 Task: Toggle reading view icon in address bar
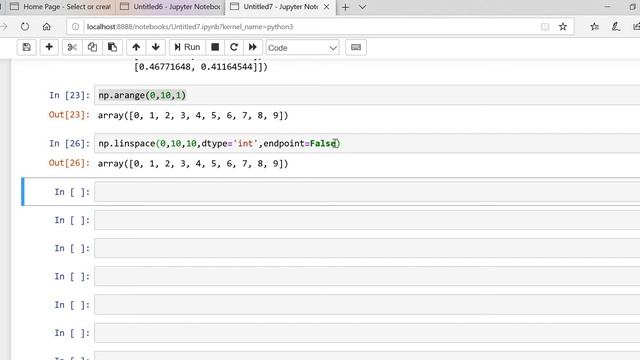[x=545, y=27]
